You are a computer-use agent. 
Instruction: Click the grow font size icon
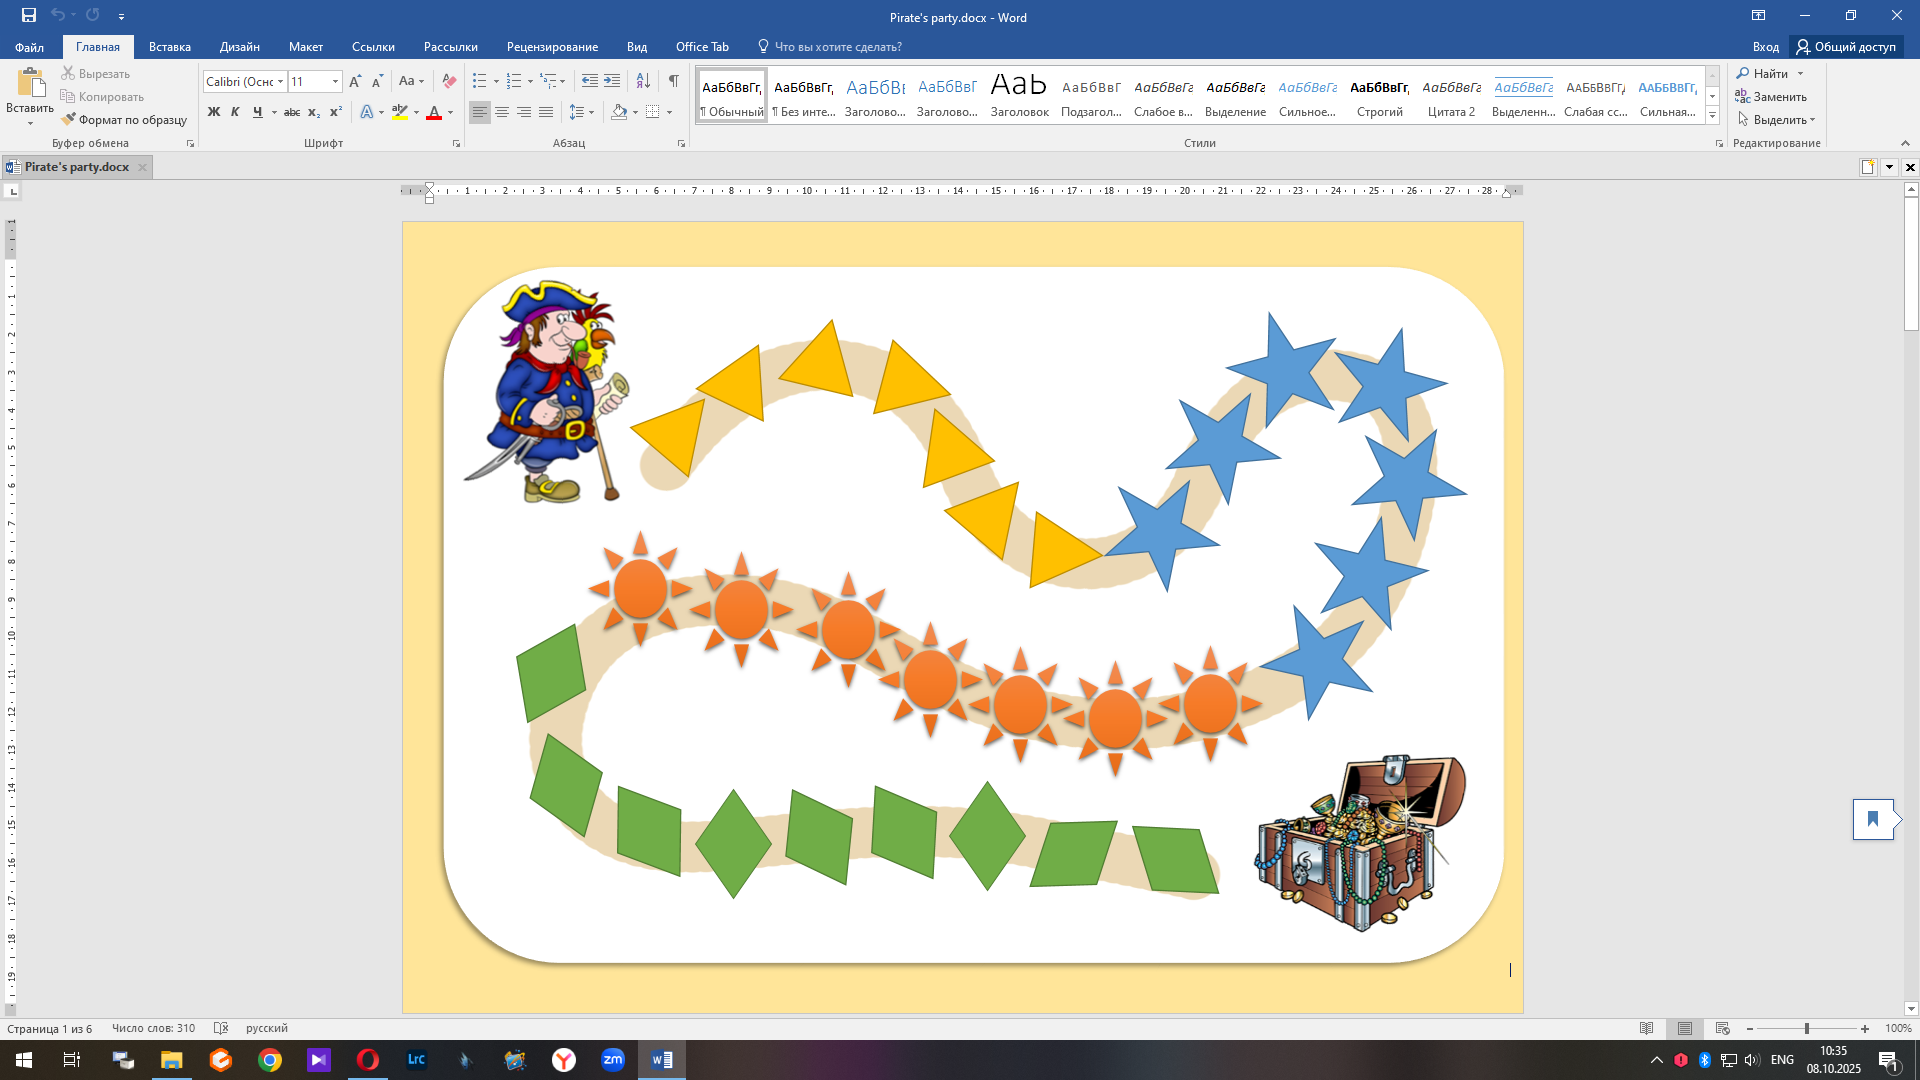pyautogui.click(x=355, y=81)
